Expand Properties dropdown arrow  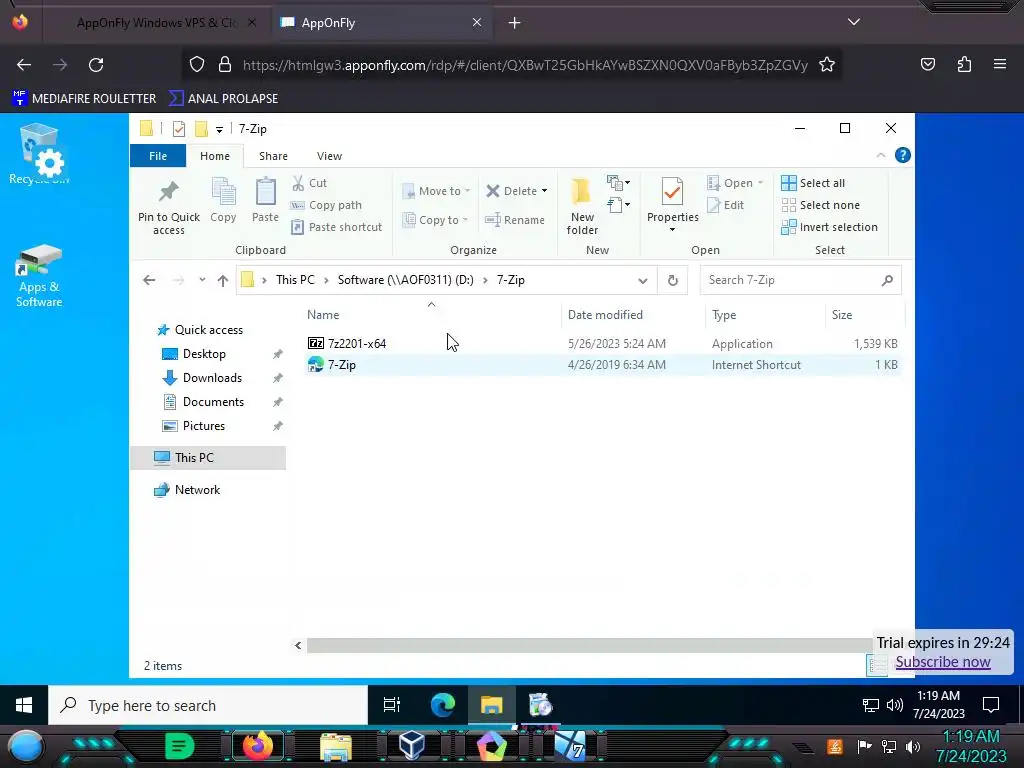[x=672, y=229]
